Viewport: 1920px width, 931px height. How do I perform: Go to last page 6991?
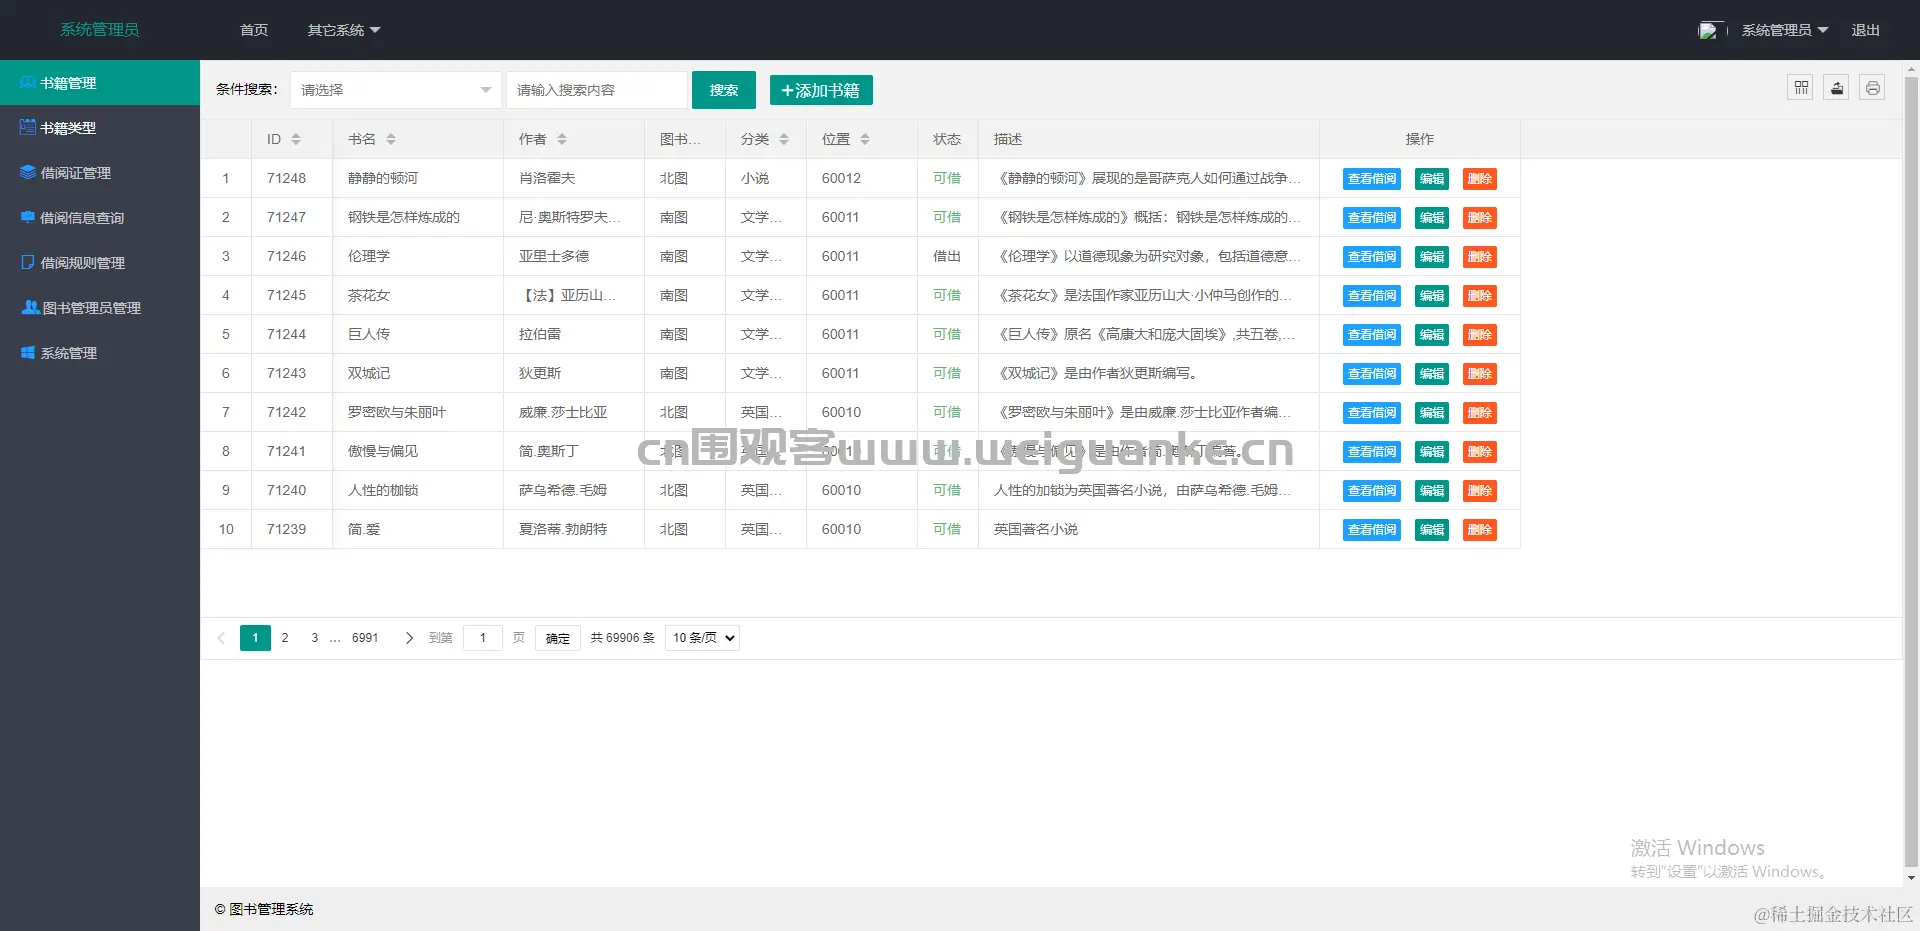coord(365,638)
